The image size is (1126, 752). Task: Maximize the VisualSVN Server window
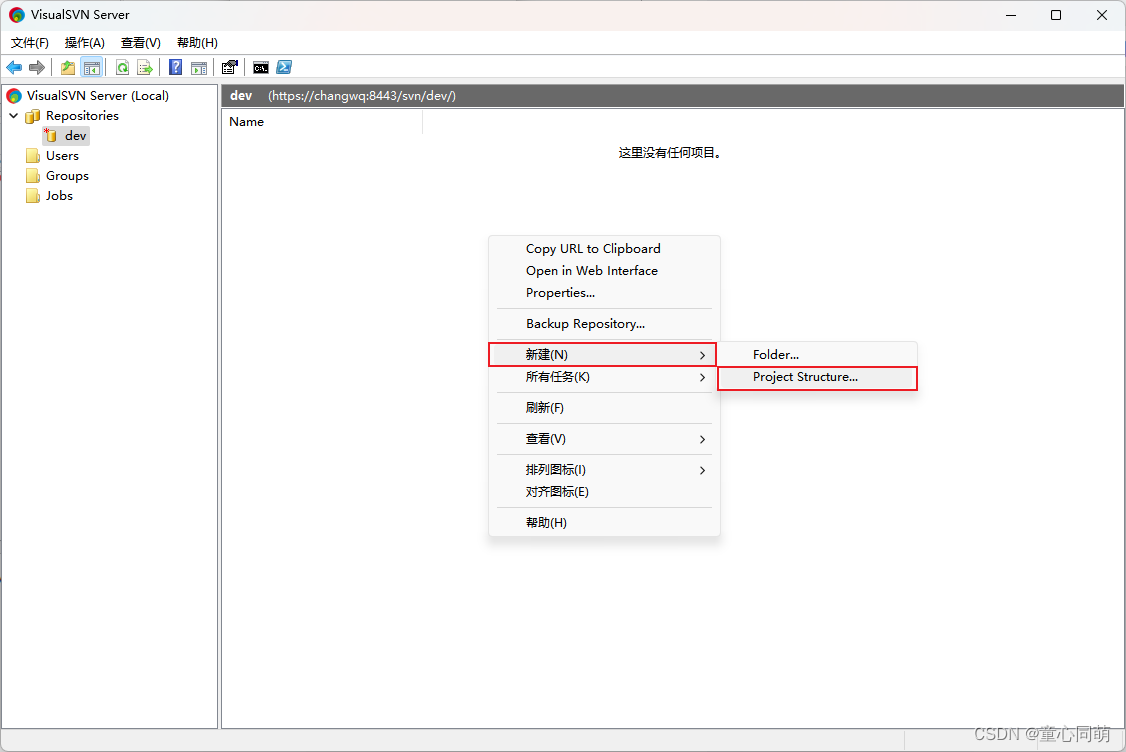click(x=1056, y=15)
